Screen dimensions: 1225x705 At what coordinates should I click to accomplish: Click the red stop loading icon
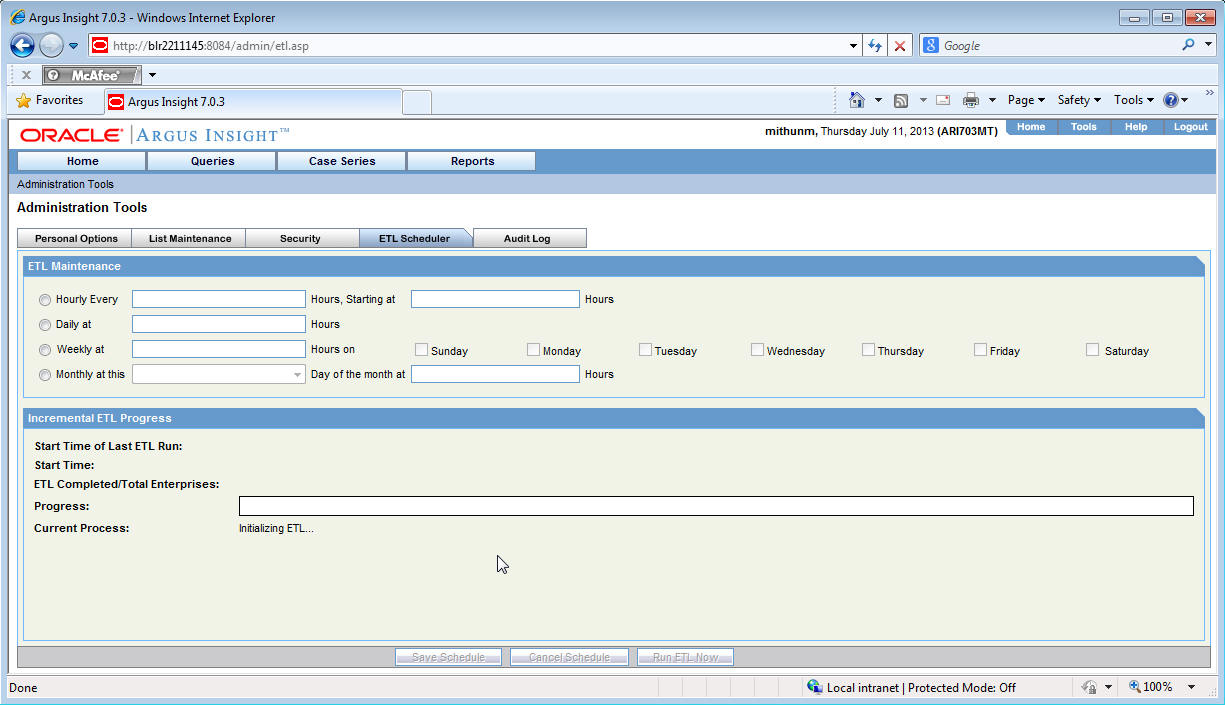point(900,46)
